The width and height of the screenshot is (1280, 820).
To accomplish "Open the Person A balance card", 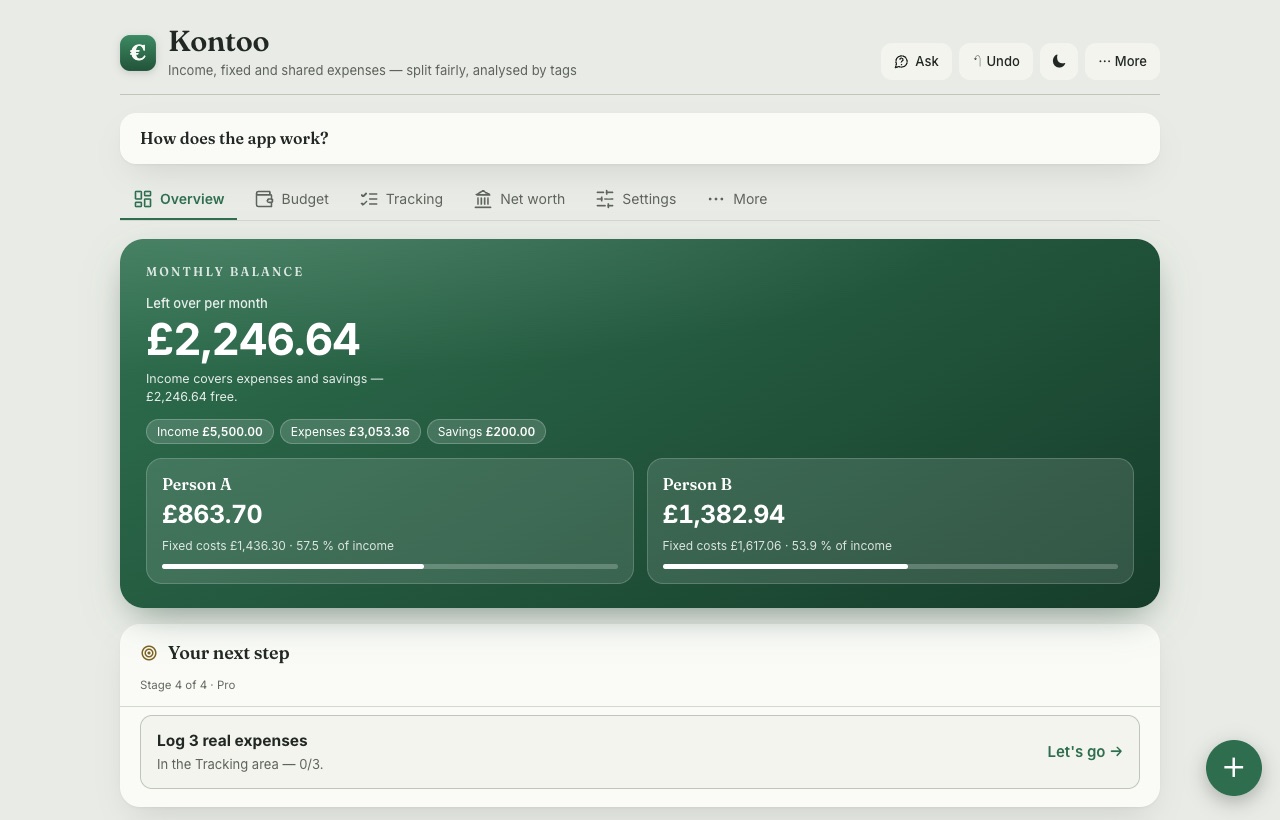I will [390, 521].
